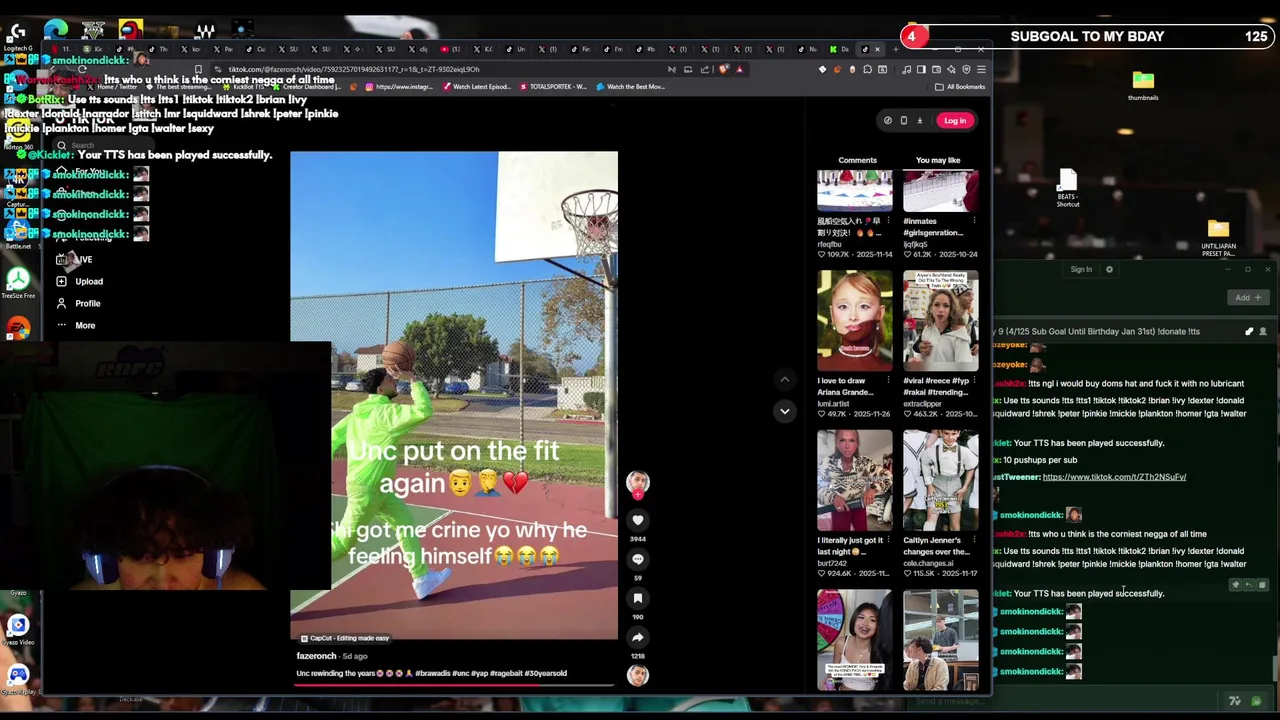Follow creator via plus badge on avatar
Viewport: 1280px width, 720px height.
pos(637,494)
